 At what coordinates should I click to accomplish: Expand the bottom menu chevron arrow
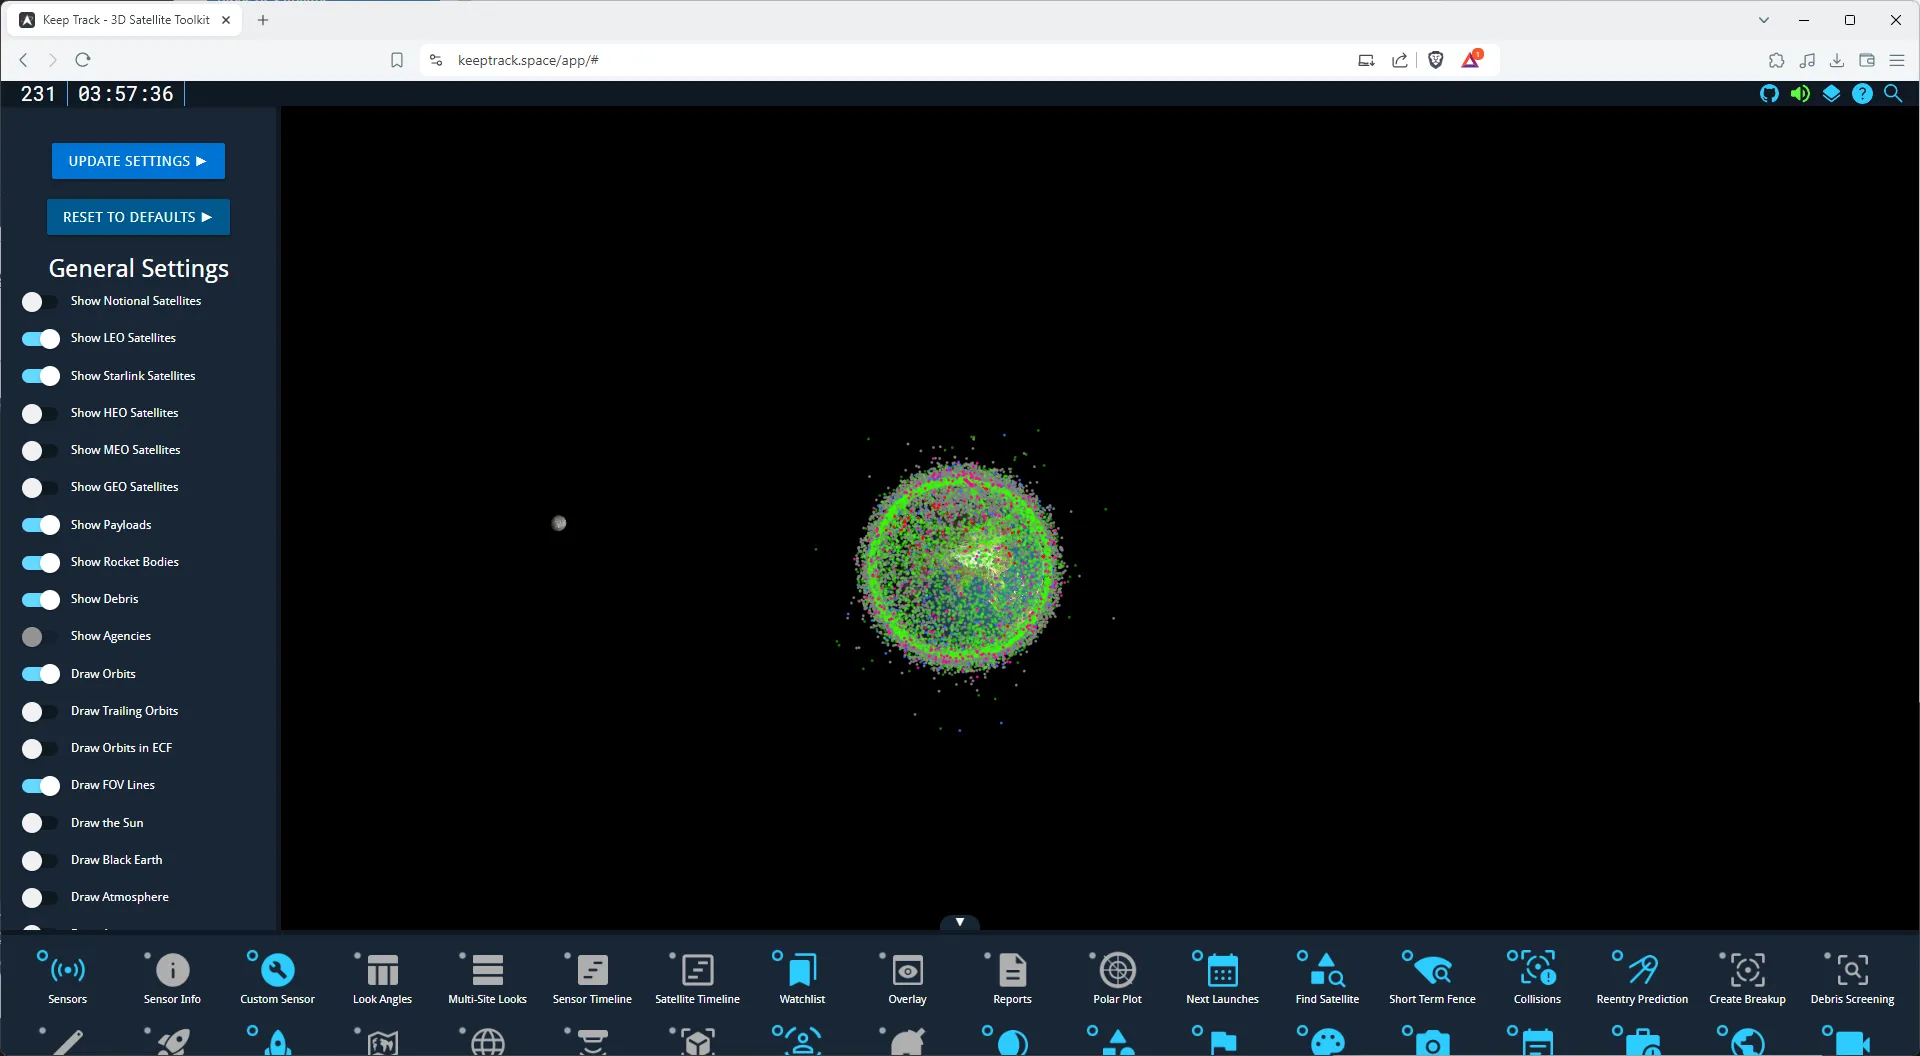coord(959,921)
